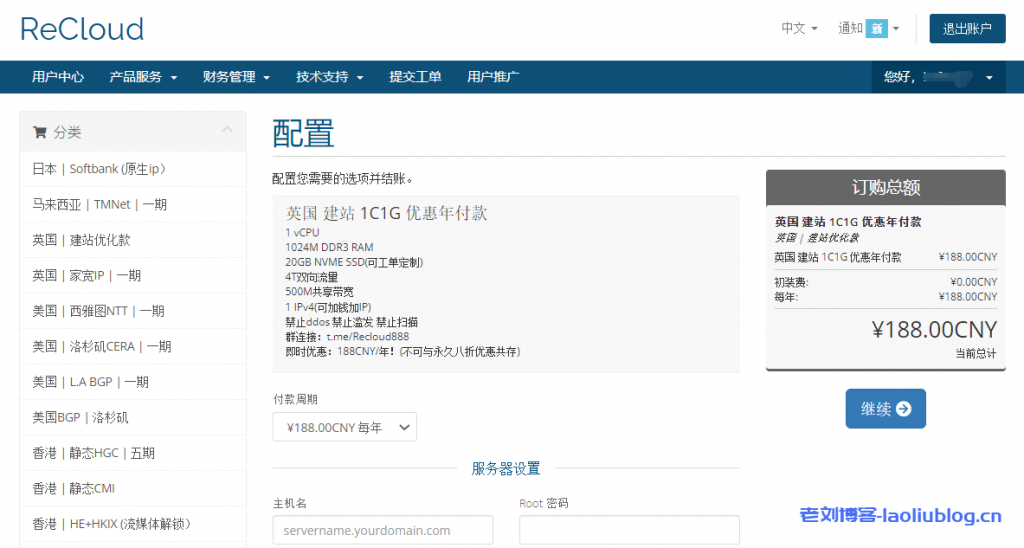Open the 技术支持 menu
The width and height of the screenshot is (1024, 548).
[330, 77]
